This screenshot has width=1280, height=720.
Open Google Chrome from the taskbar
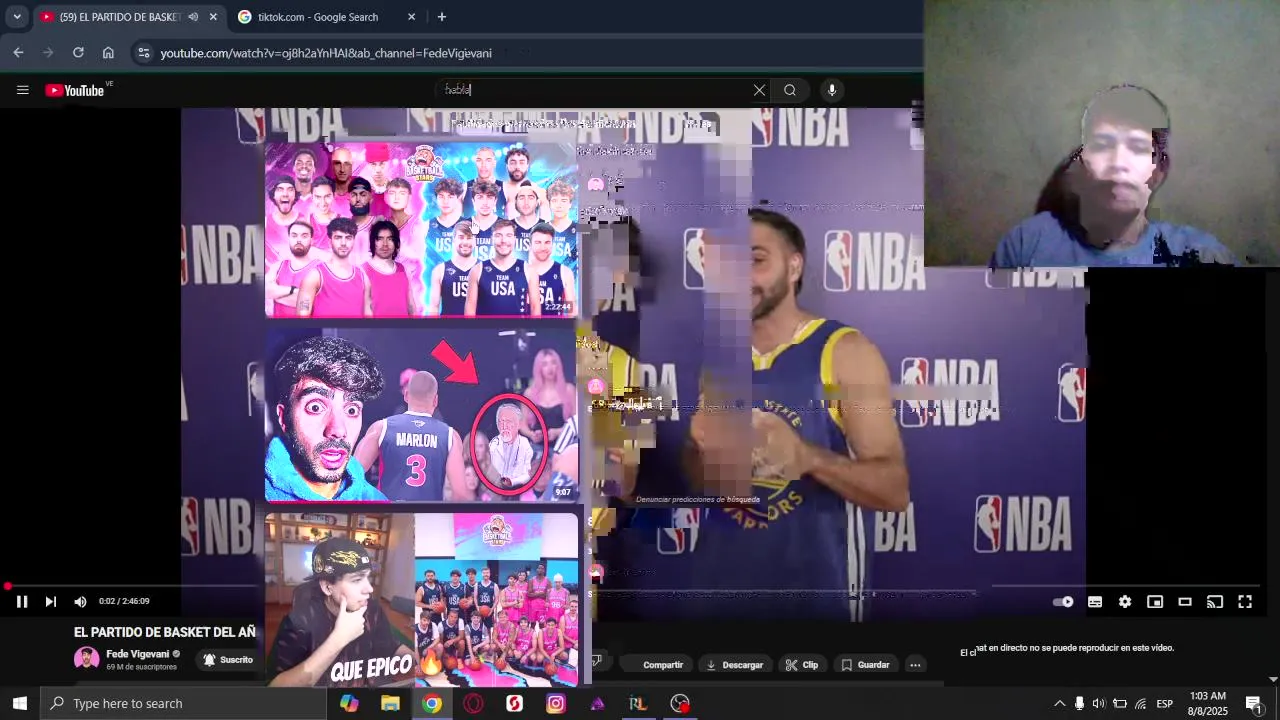pyautogui.click(x=432, y=703)
